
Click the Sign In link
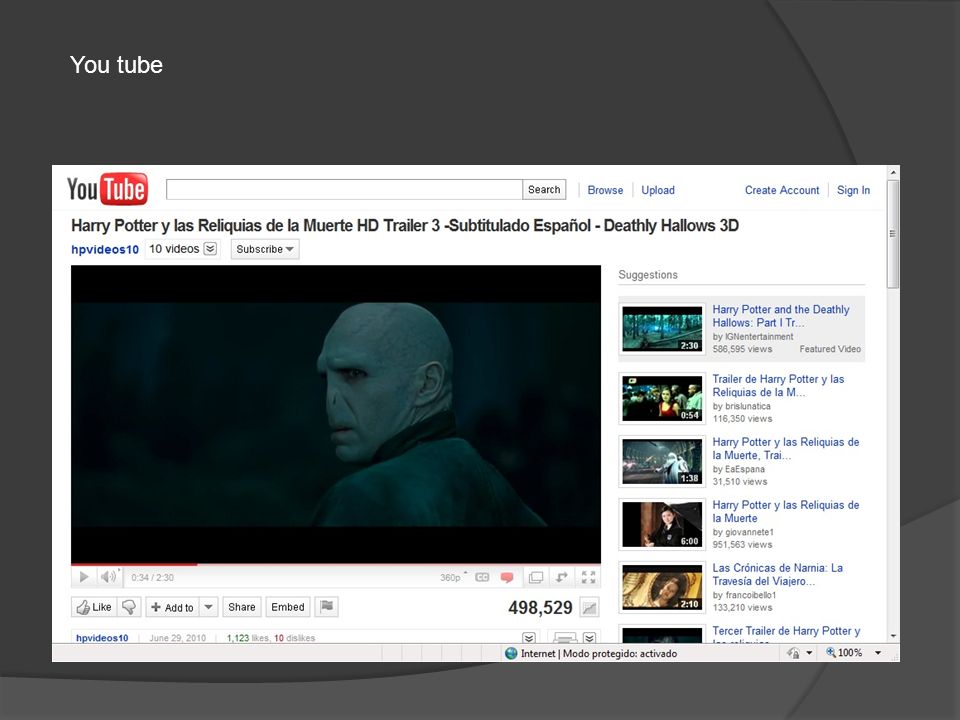click(853, 190)
